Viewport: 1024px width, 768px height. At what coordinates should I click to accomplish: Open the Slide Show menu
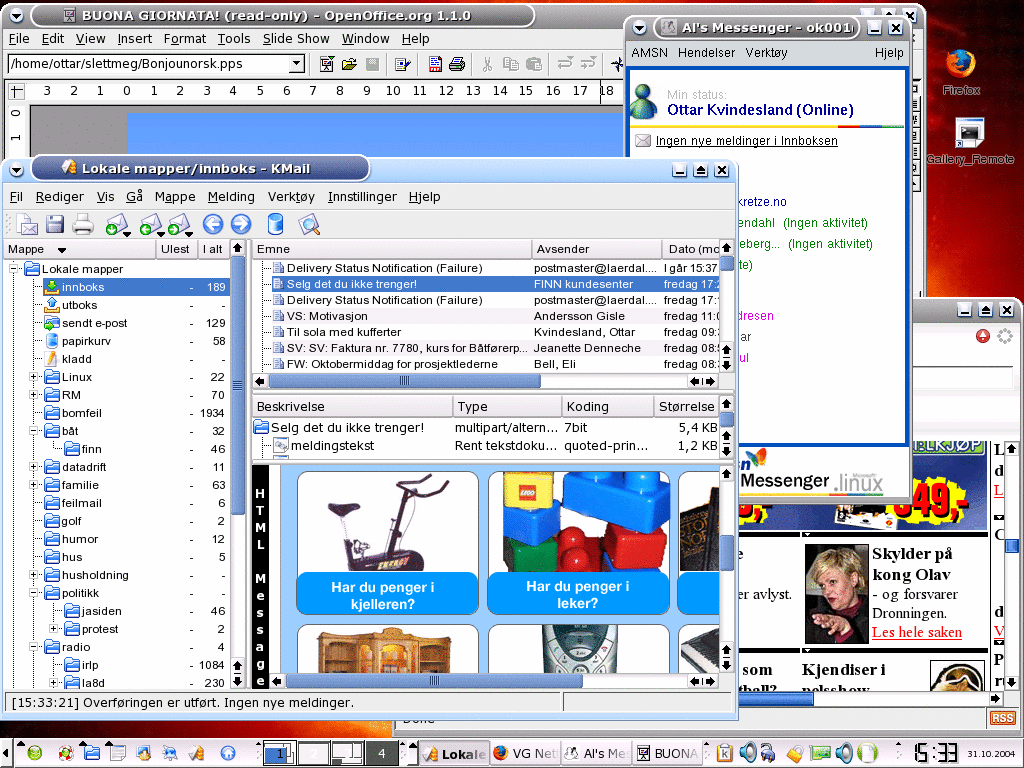click(x=296, y=39)
